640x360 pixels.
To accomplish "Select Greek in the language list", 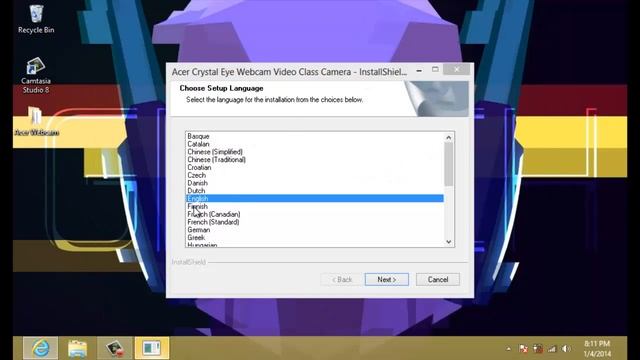I will coord(315,238).
